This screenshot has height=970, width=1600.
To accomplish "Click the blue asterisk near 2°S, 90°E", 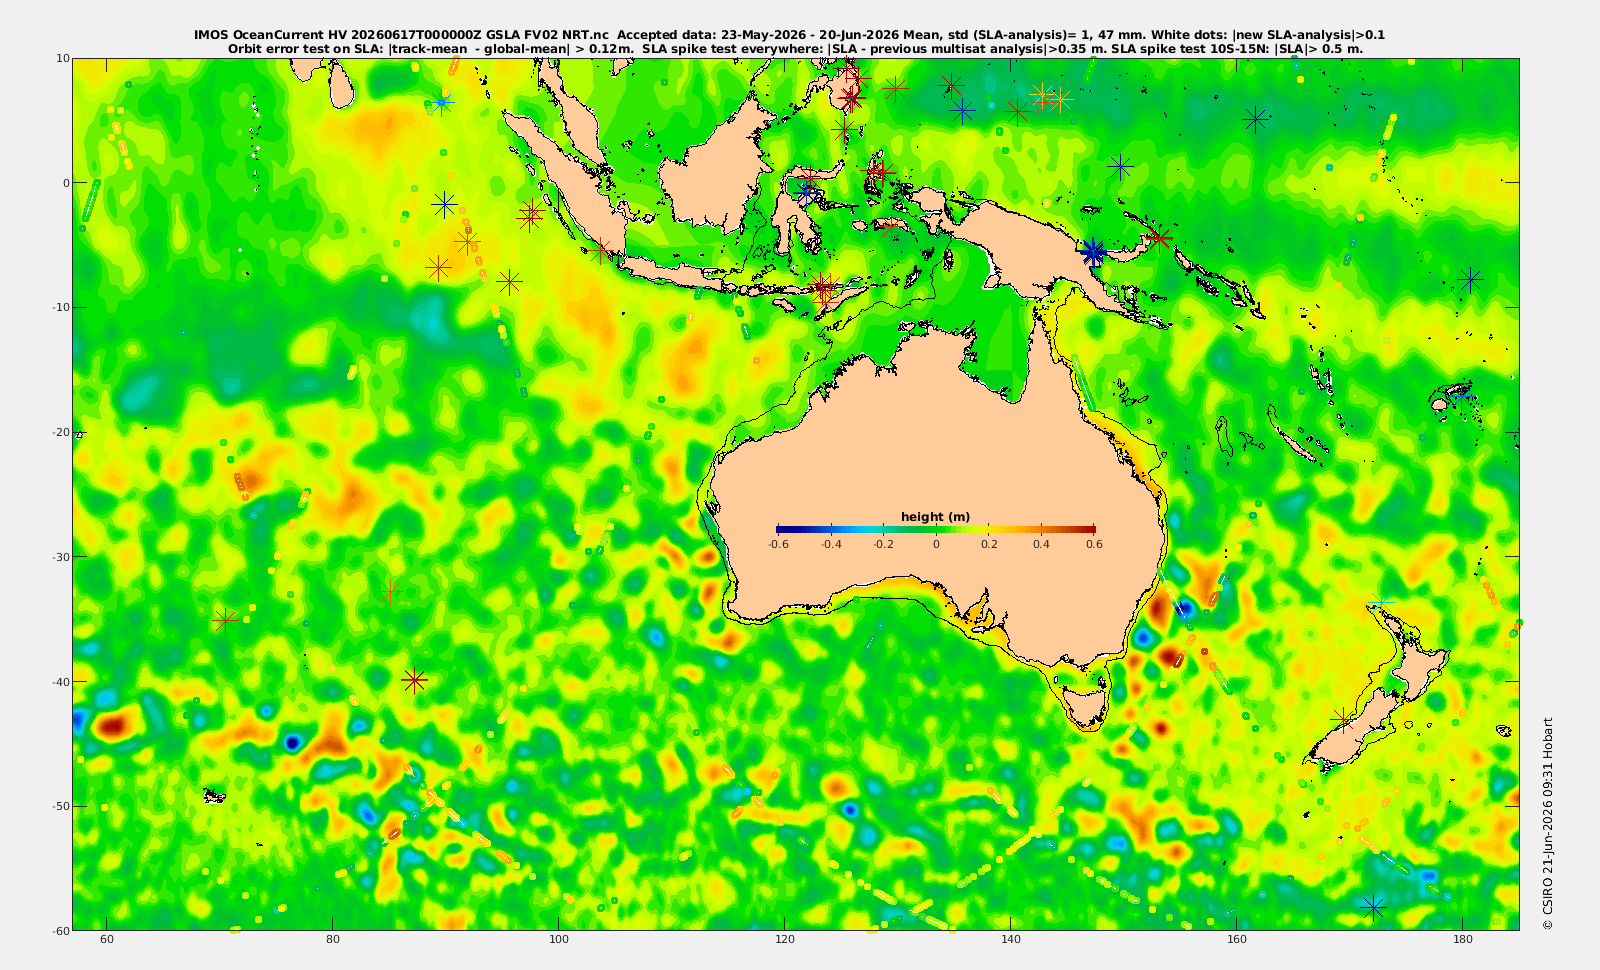I will 444,205.
